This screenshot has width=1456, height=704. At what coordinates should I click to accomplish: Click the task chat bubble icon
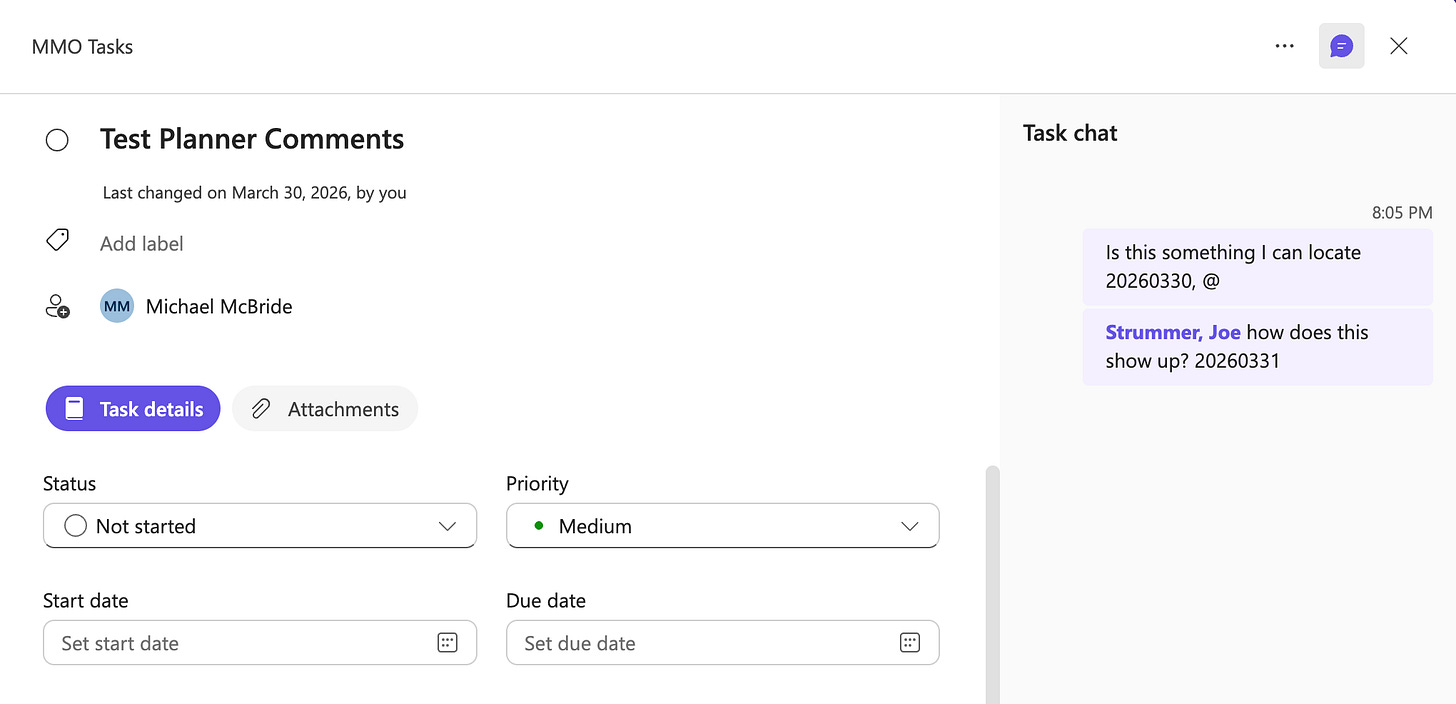1341,46
